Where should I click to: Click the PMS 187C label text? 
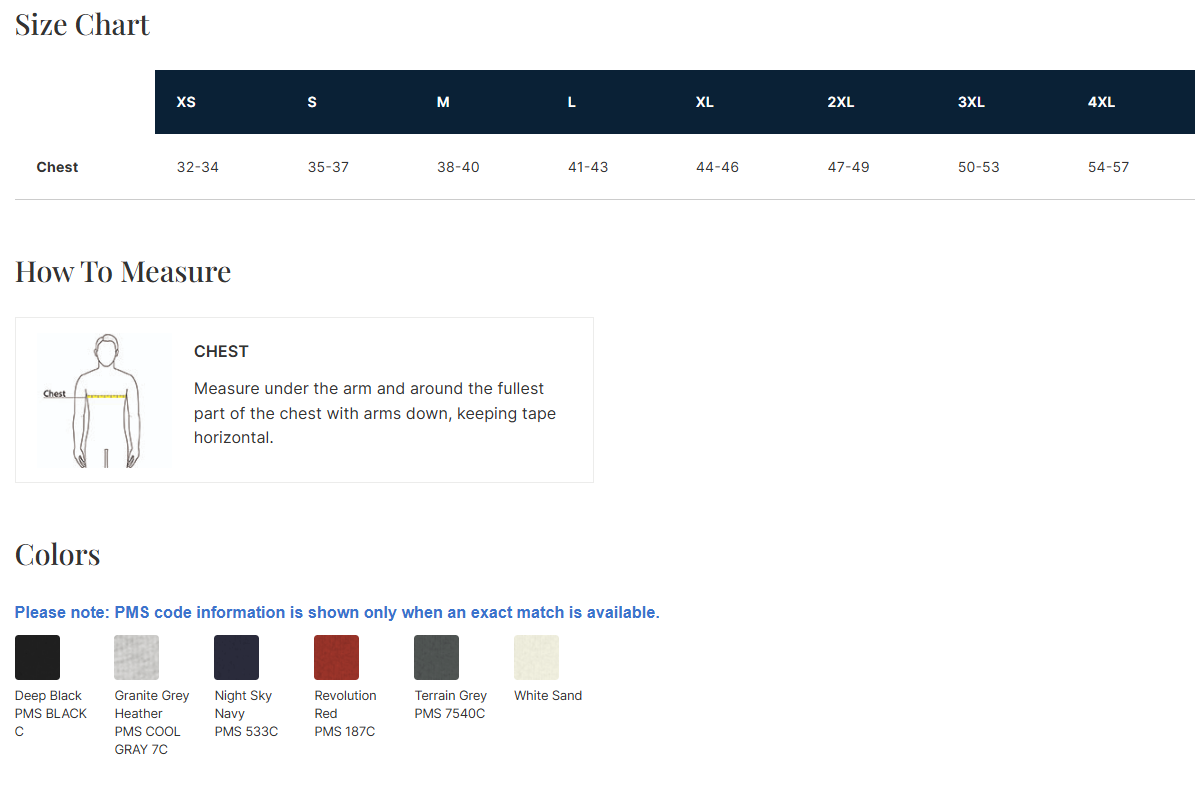[x=344, y=731]
